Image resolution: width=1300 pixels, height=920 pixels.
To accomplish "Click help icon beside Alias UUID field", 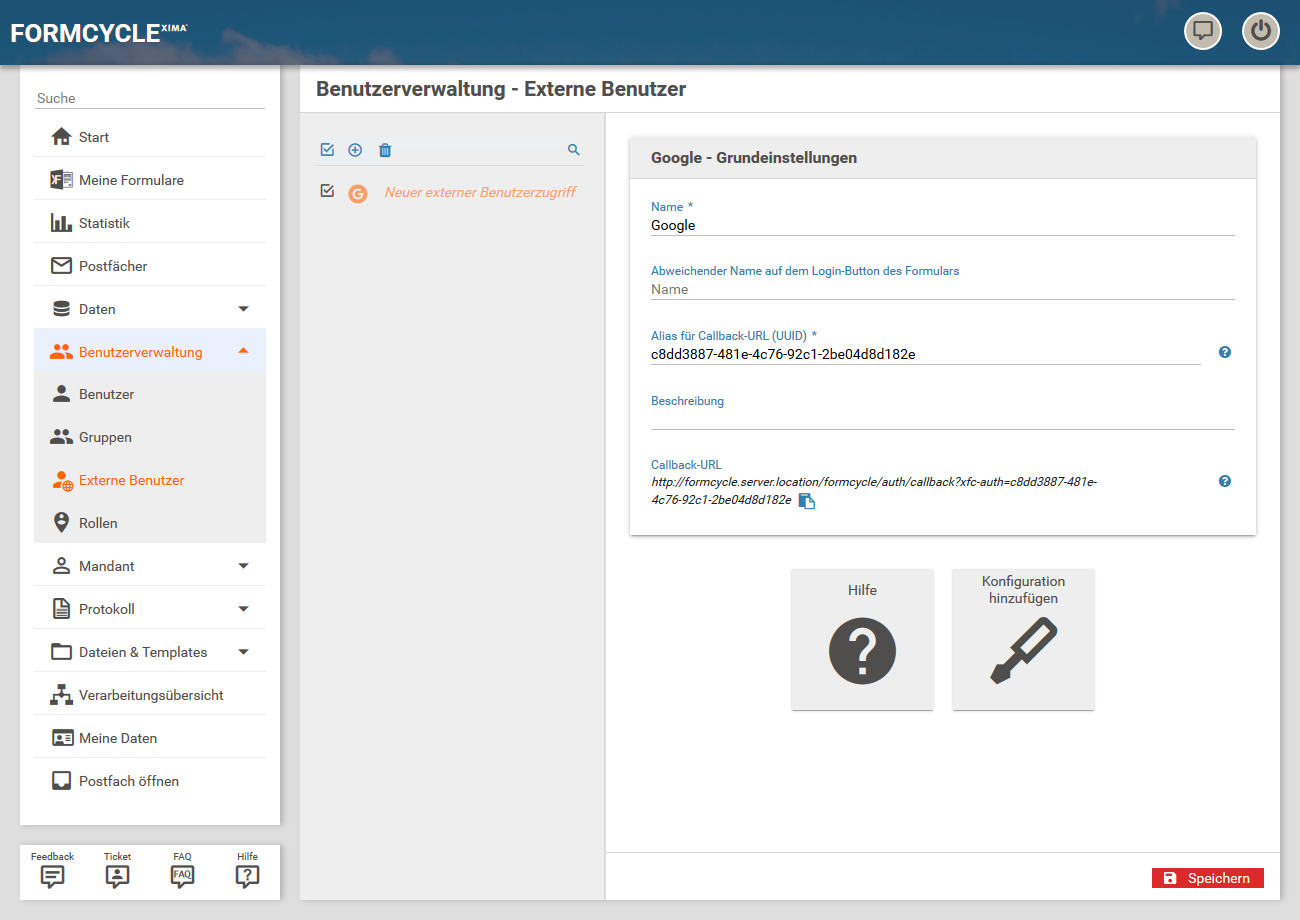I will pos(1225,352).
